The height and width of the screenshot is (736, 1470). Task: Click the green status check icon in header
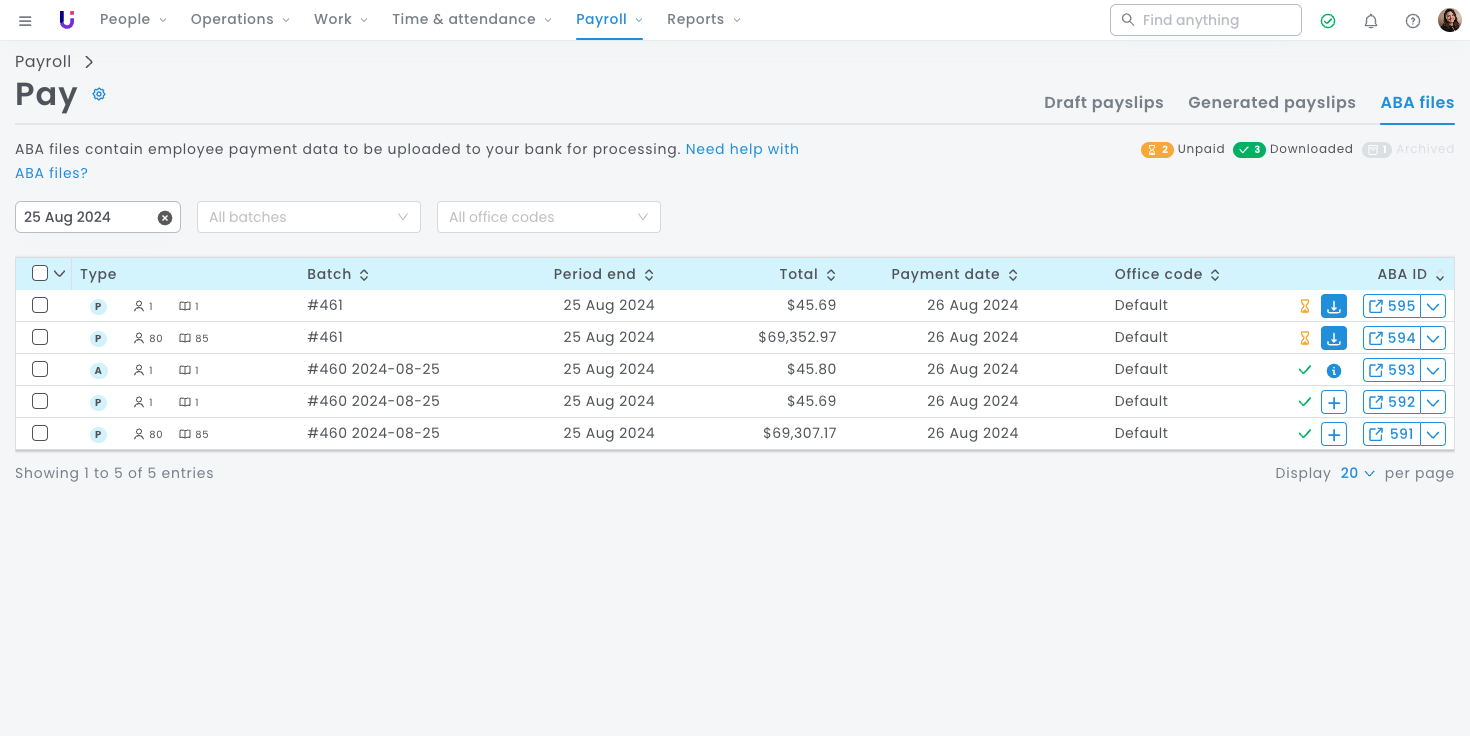click(x=1328, y=20)
